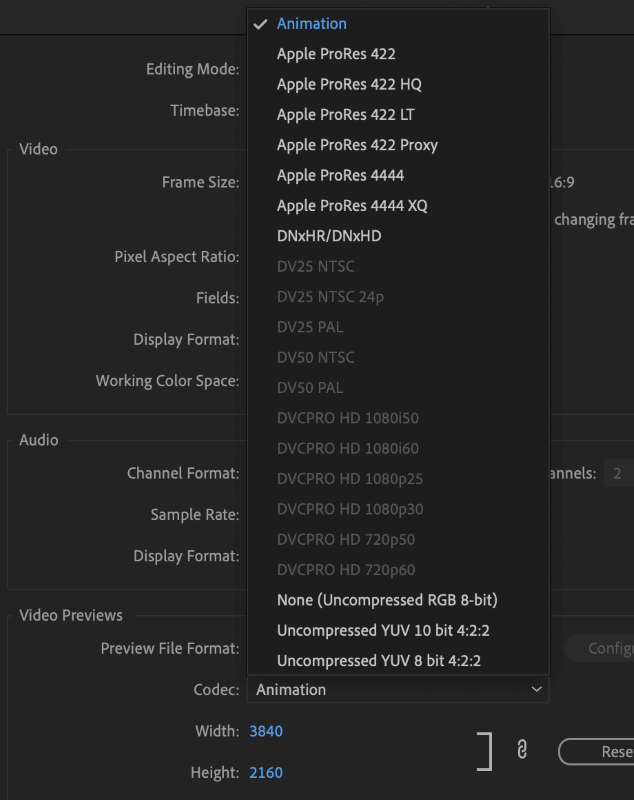Choose Apple ProRes 422 Proxy codec
This screenshot has width=634, height=800.
(x=398, y=145)
